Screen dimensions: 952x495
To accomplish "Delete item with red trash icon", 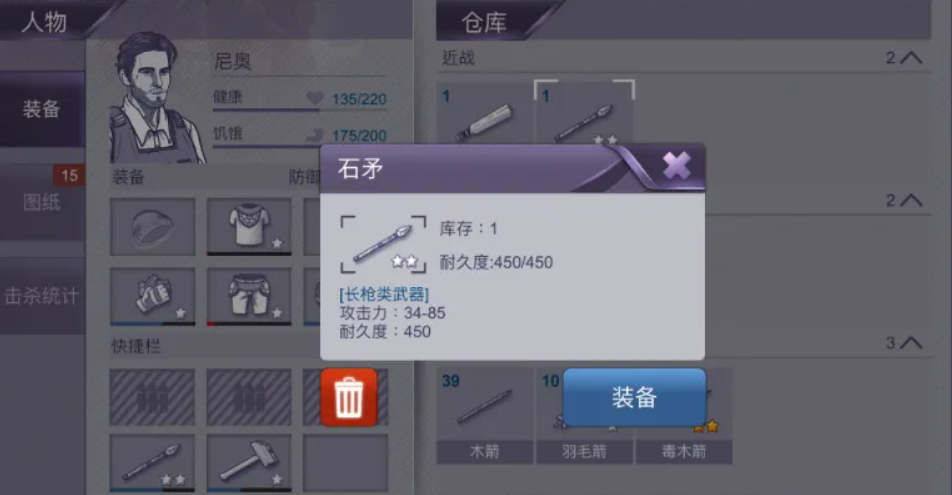I will (x=349, y=397).
